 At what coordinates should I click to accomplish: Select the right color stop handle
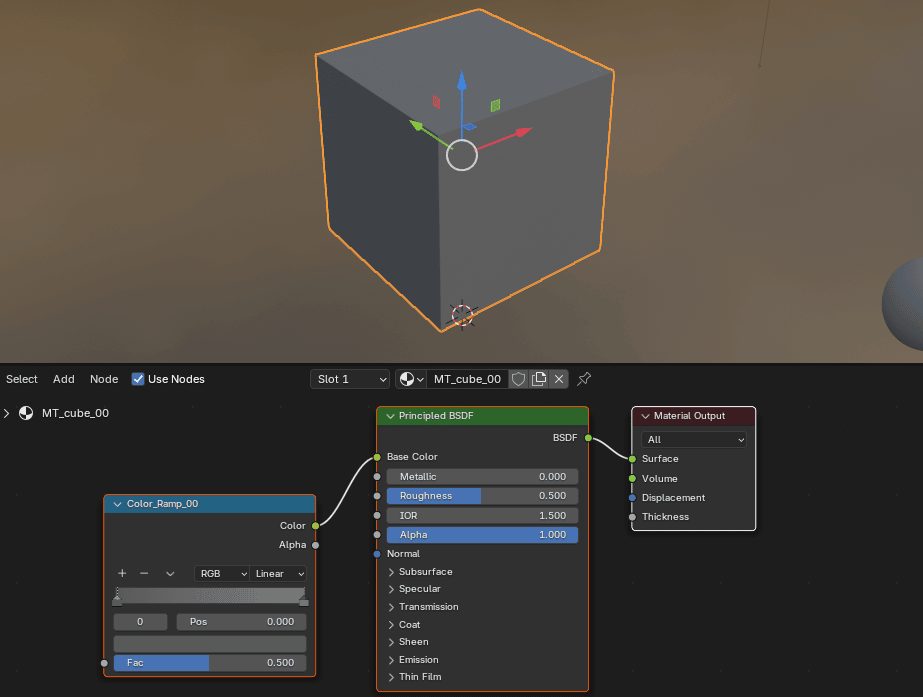click(x=304, y=600)
